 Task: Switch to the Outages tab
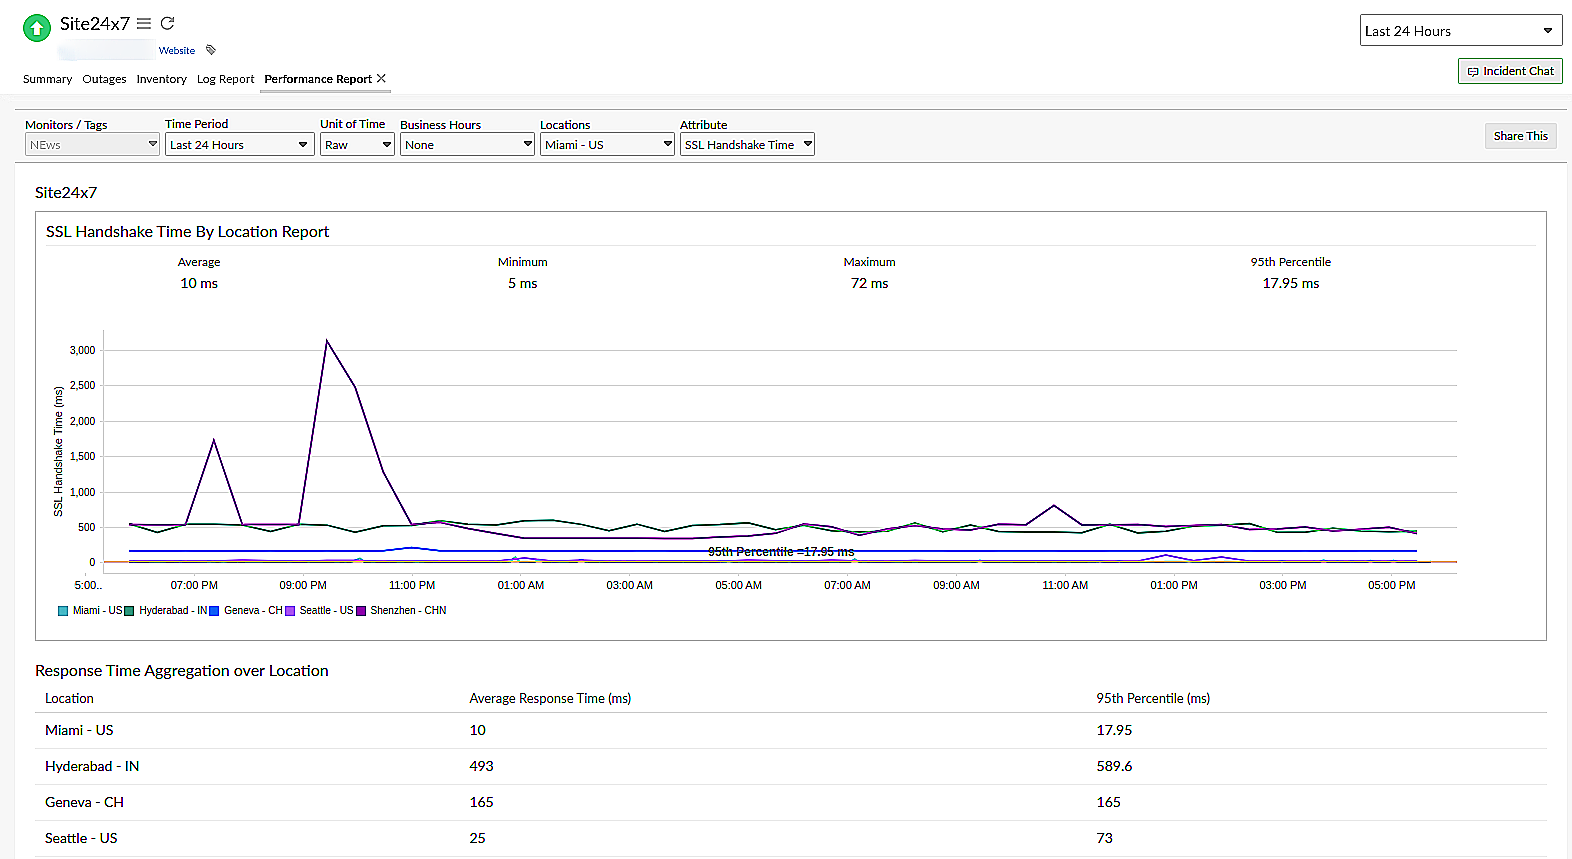pos(104,79)
